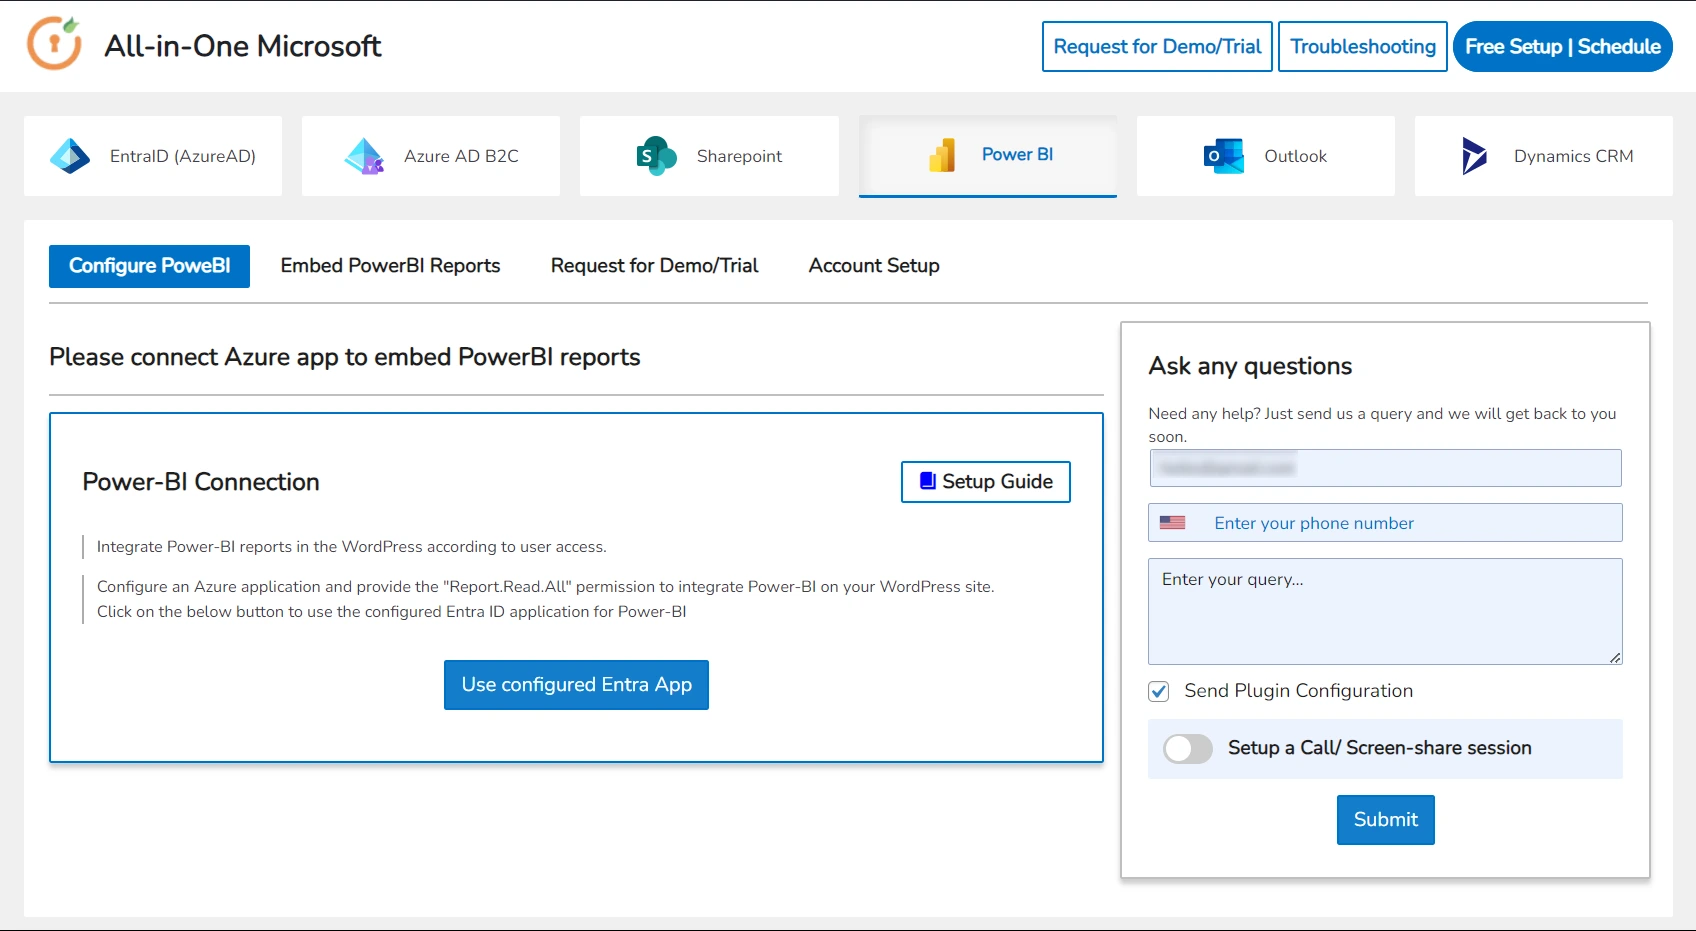Open Embed PowerBI Reports sub-tab
The width and height of the screenshot is (1696, 931).
coord(390,266)
